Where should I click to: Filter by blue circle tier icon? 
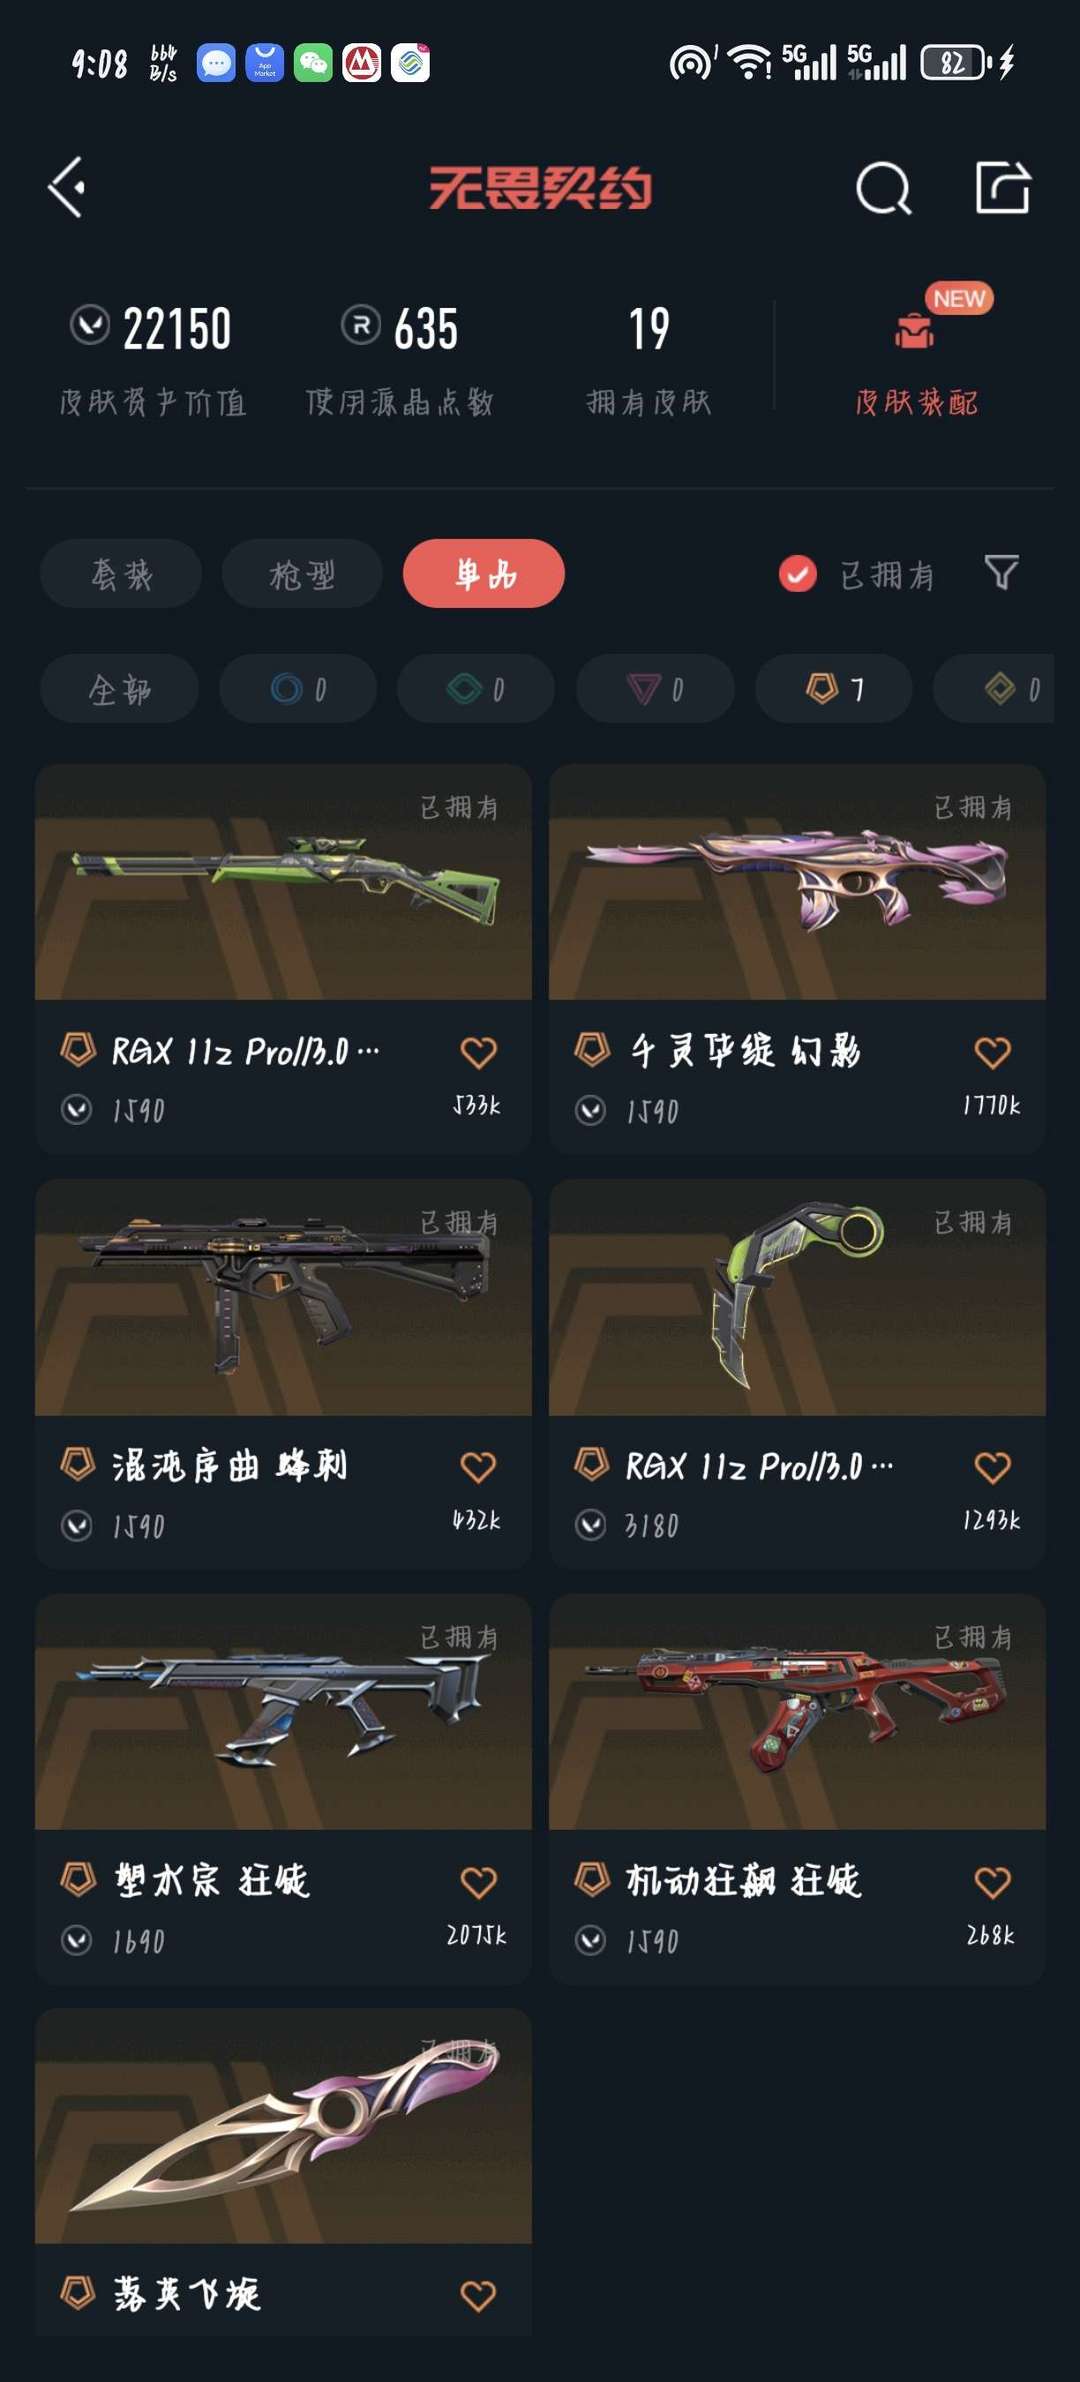pyautogui.click(x=298, y=689)
